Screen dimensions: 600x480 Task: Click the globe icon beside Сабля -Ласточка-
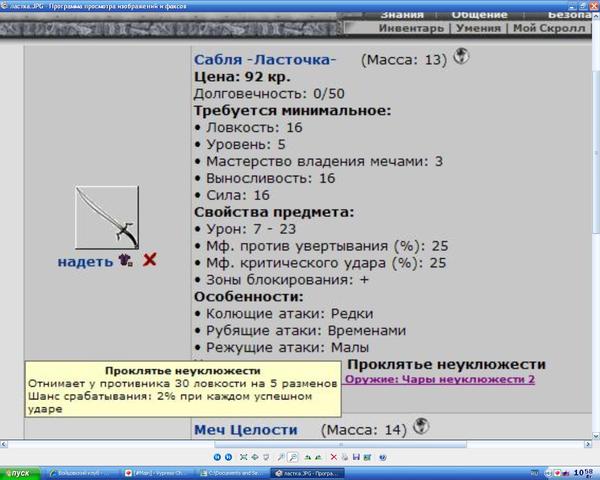point(461,56)
